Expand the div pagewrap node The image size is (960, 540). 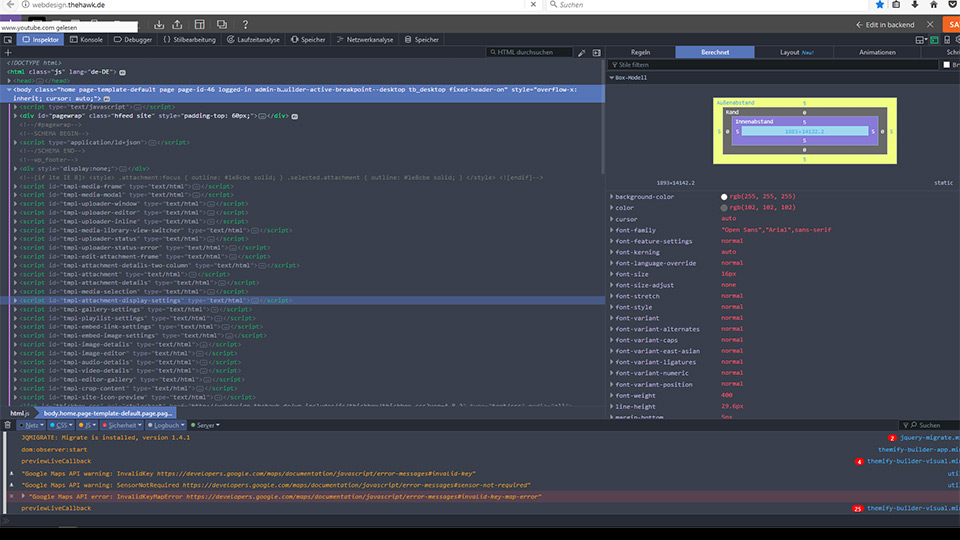click(15, 116)
